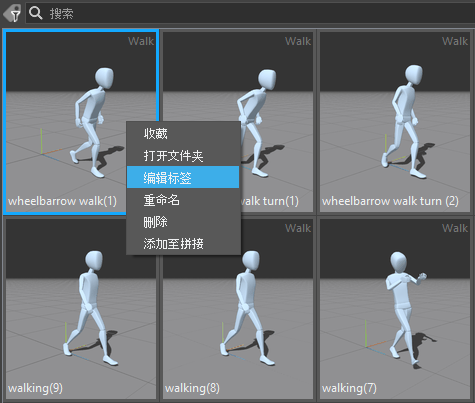
Task: Select the wheelbarrow walk turn (2) thumbnail
Action: (395, 122)
